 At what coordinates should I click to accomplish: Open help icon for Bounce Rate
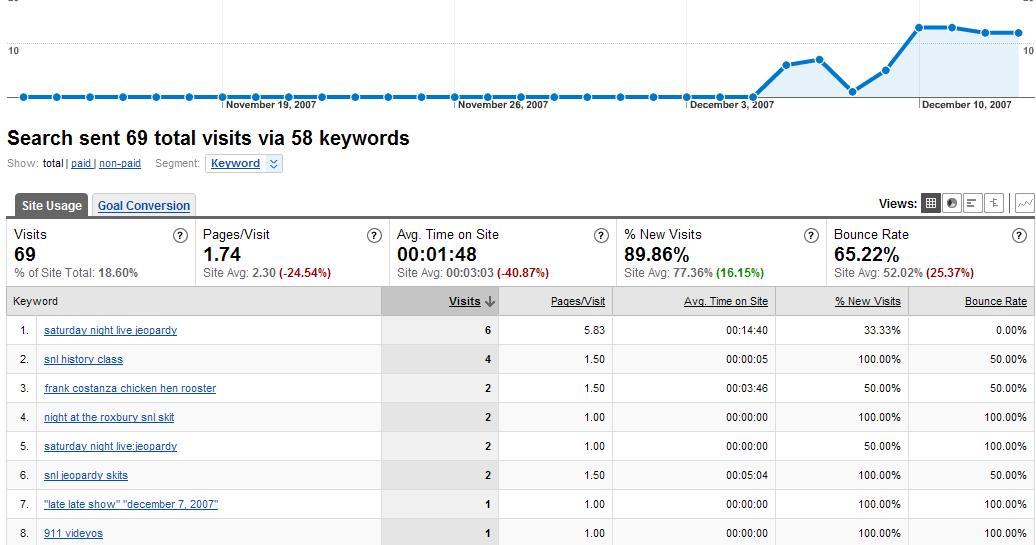point(1019,236)
